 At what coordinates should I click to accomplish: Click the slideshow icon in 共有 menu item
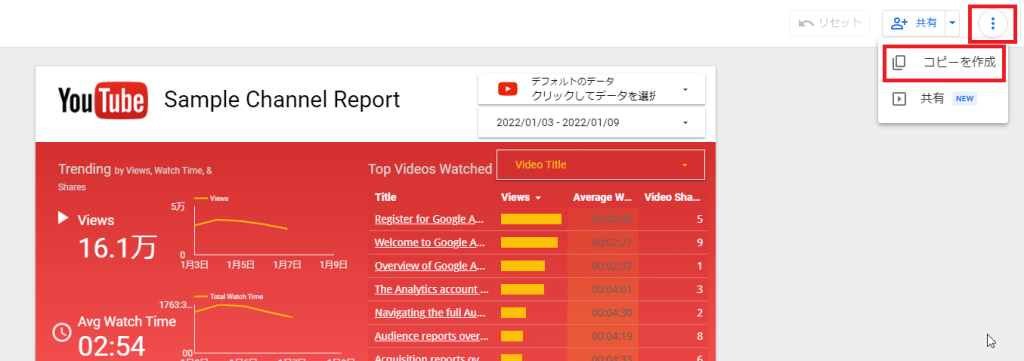[x=899, y=99]
